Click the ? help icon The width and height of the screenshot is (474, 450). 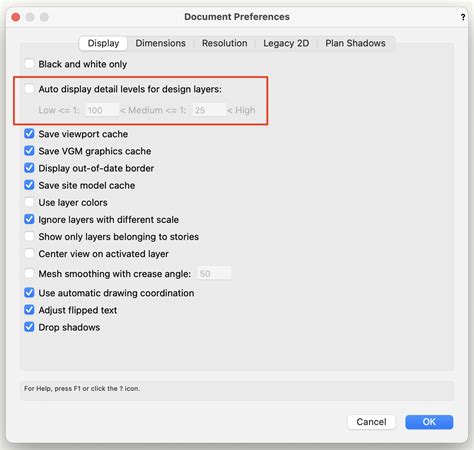click(x=463, y=17)
